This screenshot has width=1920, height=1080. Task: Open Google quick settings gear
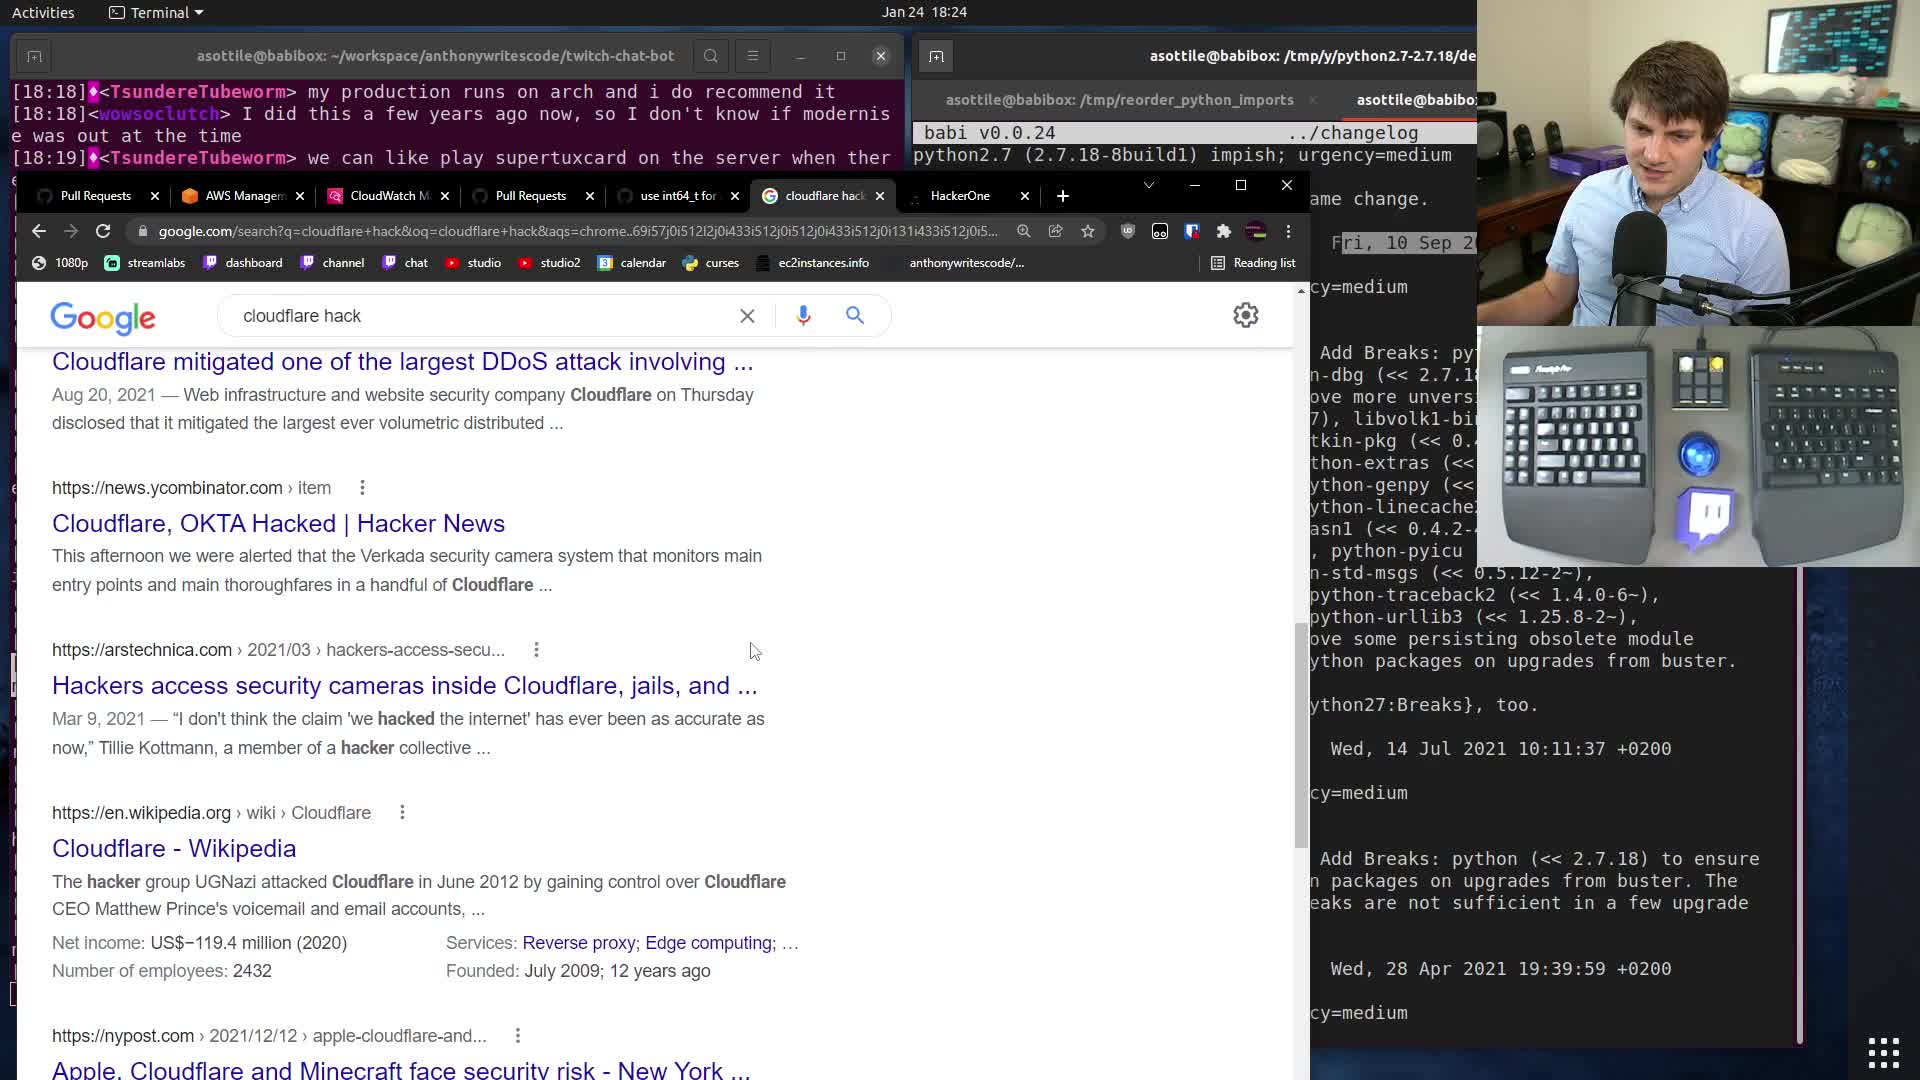[x=1245, y=315]
